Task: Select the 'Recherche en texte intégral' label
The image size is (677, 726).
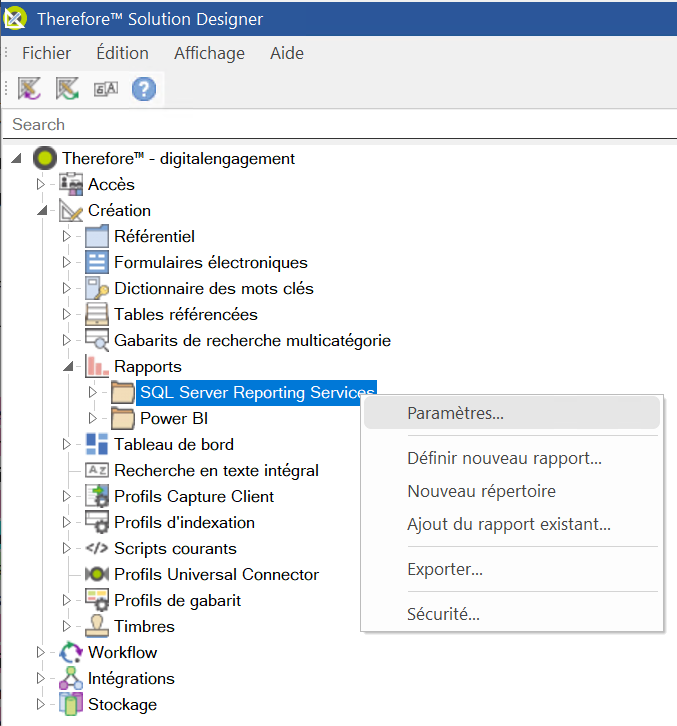Action: (x=216, y=470)
